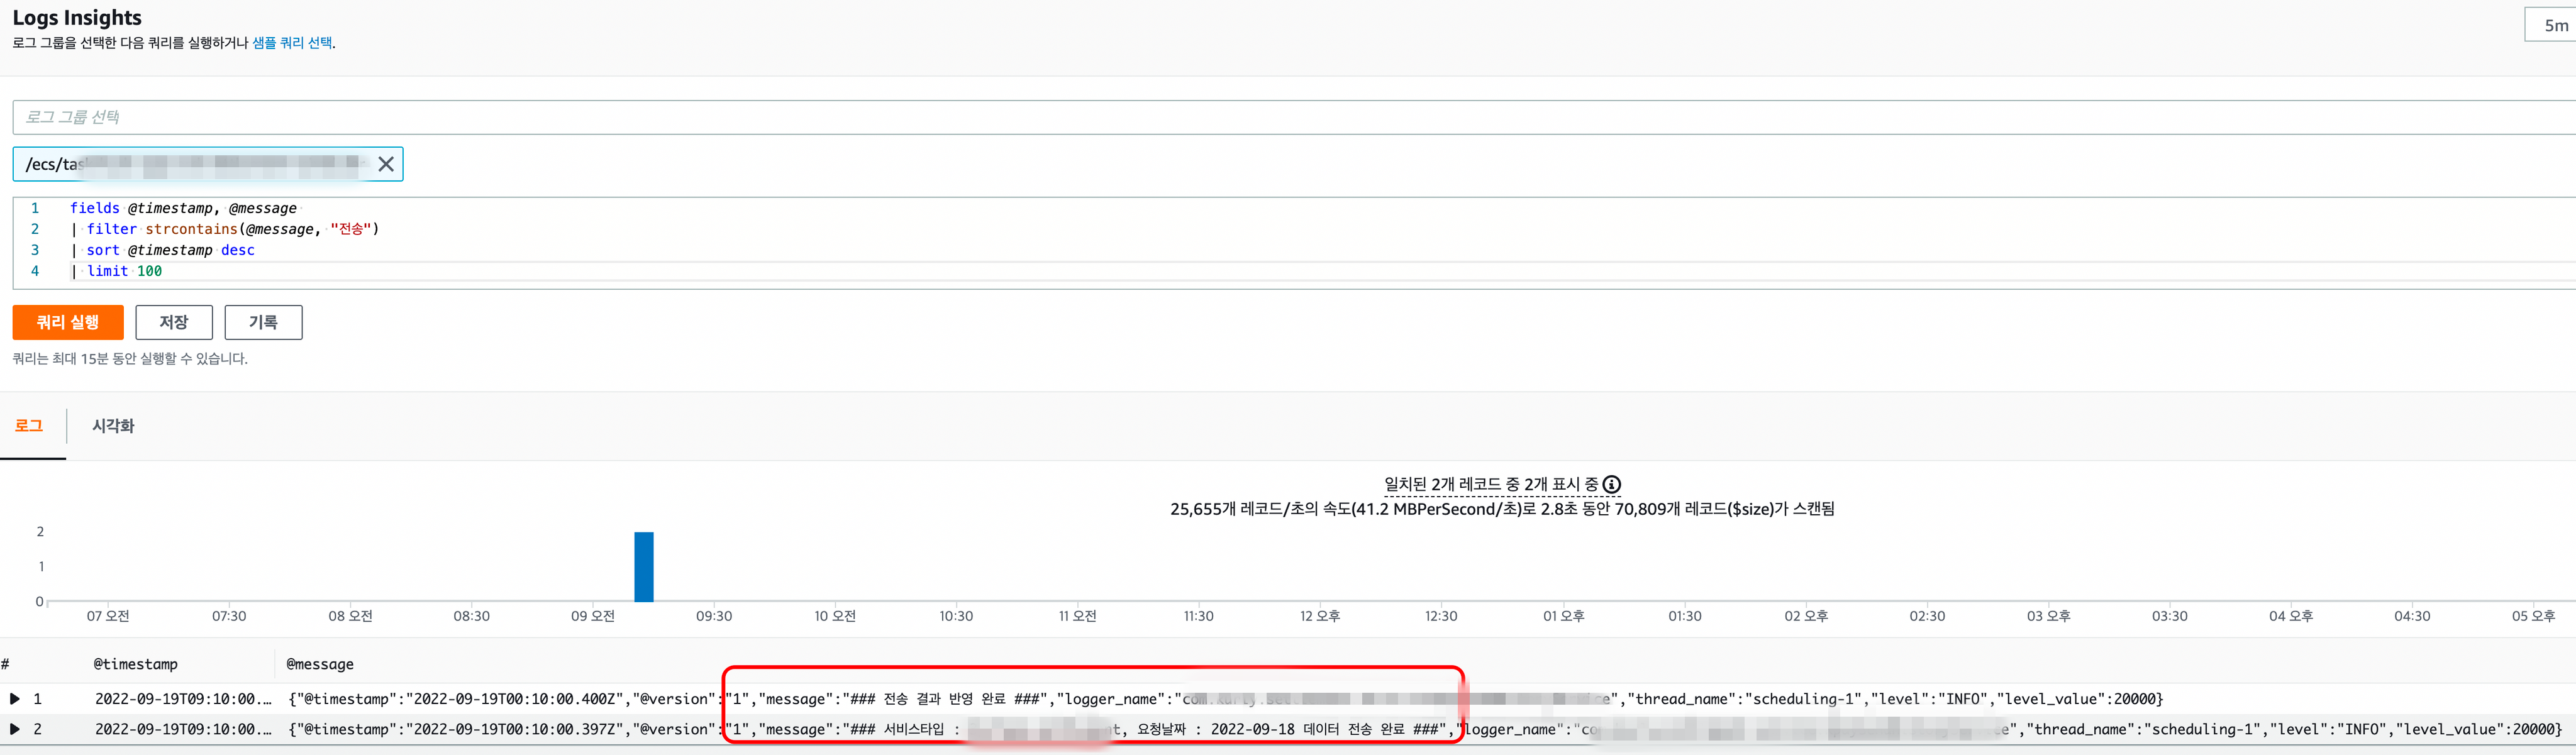Run the query with 쿼리 실행 button
The height and width of the screenshot is (755, 2576).
(68, 322)
